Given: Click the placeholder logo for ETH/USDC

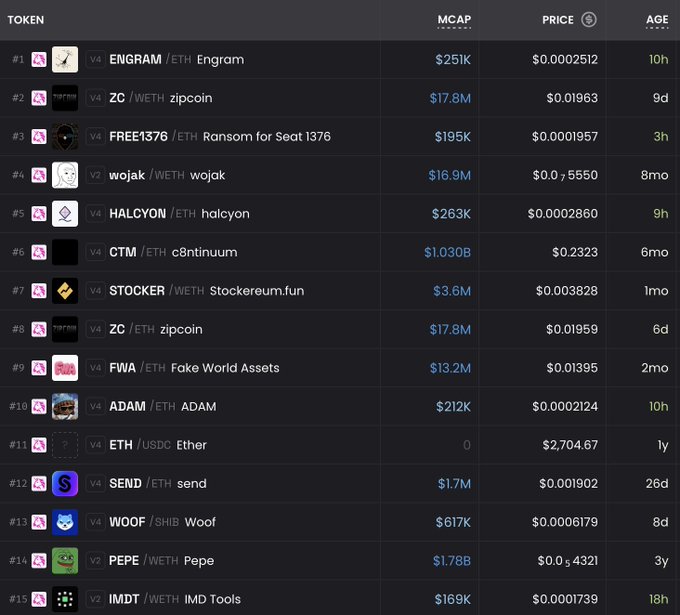Looking at the screenshot, I should 65,445.
